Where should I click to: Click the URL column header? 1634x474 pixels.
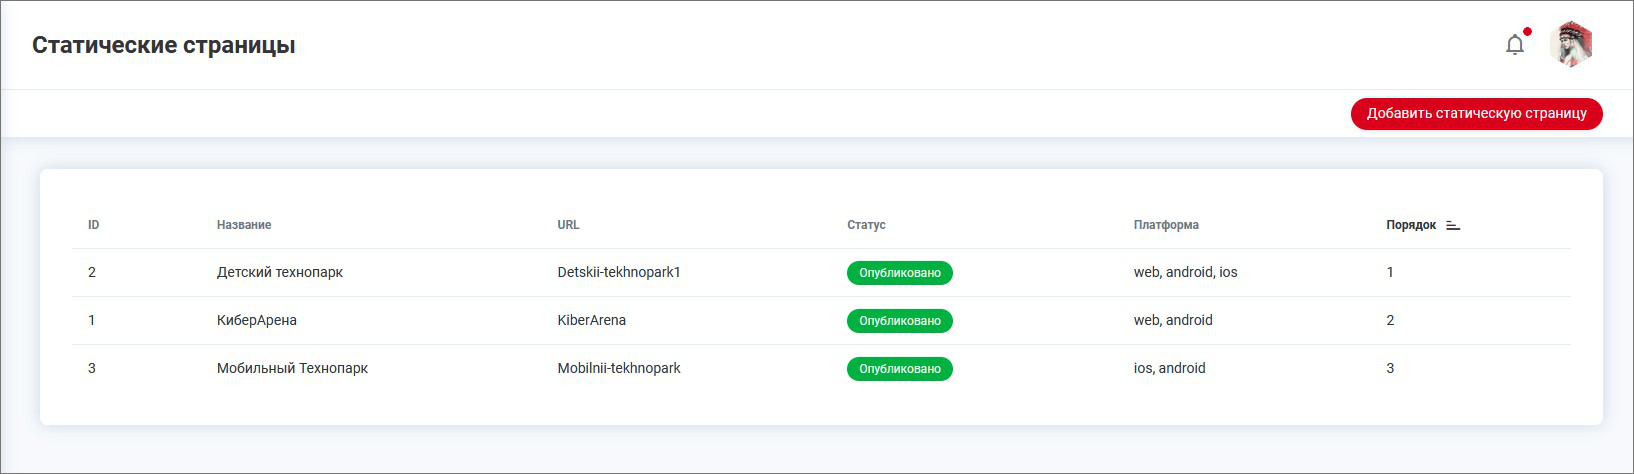pyautogui.click(x=568, y=225)
